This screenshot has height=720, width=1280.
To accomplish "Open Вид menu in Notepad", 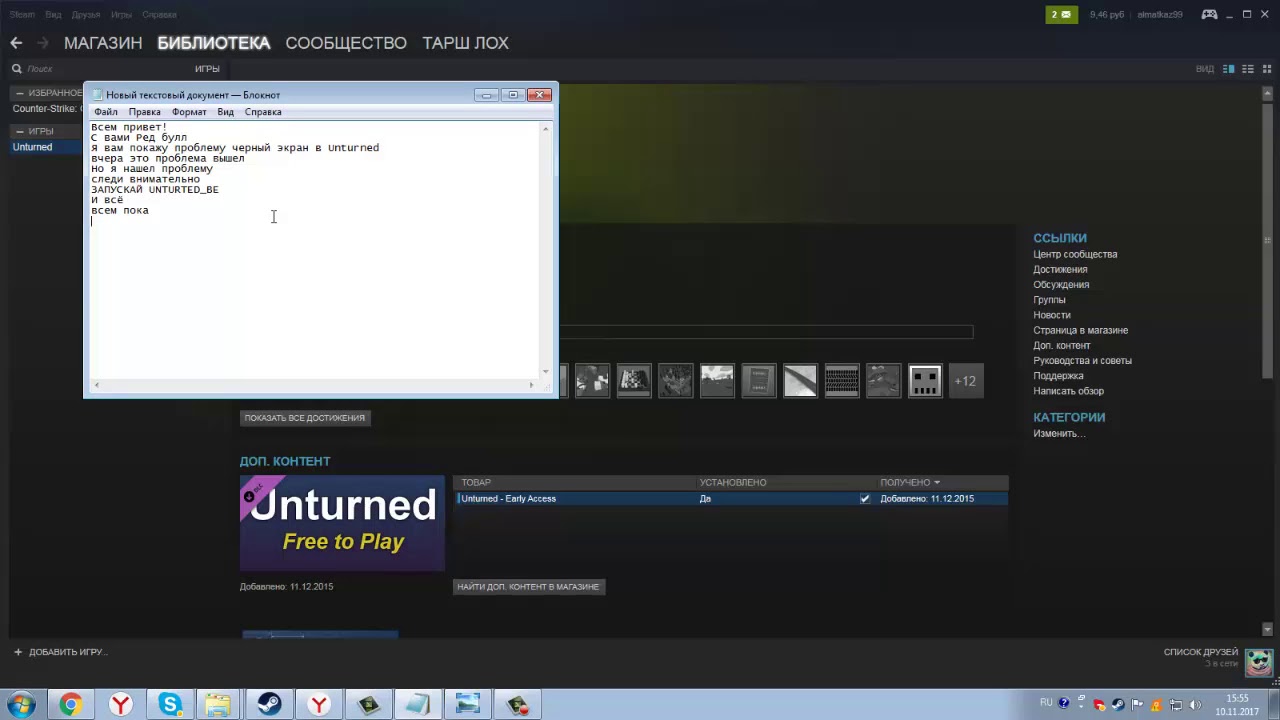I will pyautogui.click(x=226, y=112).
